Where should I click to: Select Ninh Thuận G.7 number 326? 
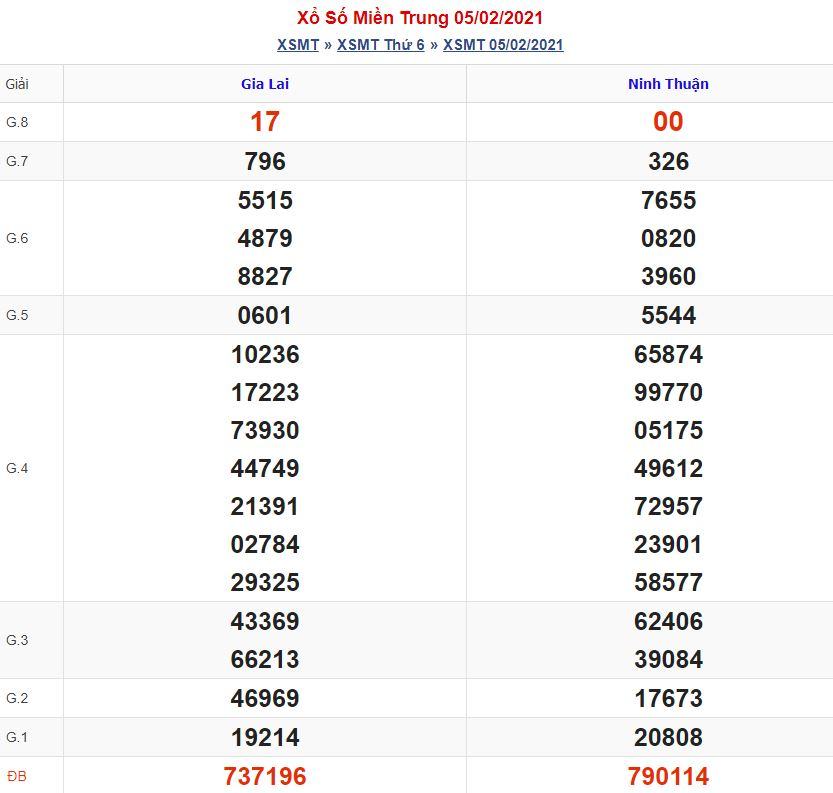[668, 161]
